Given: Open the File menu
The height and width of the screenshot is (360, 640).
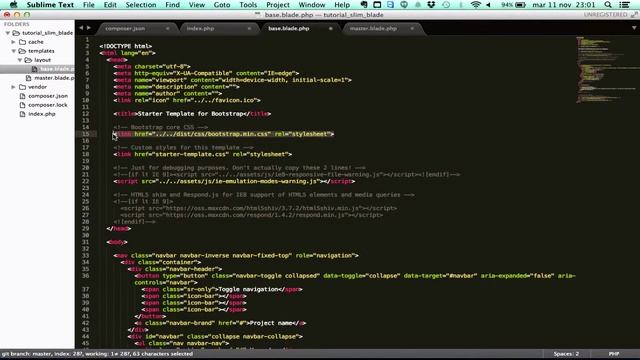Looking at the screenshot, I should click(89, 5).
